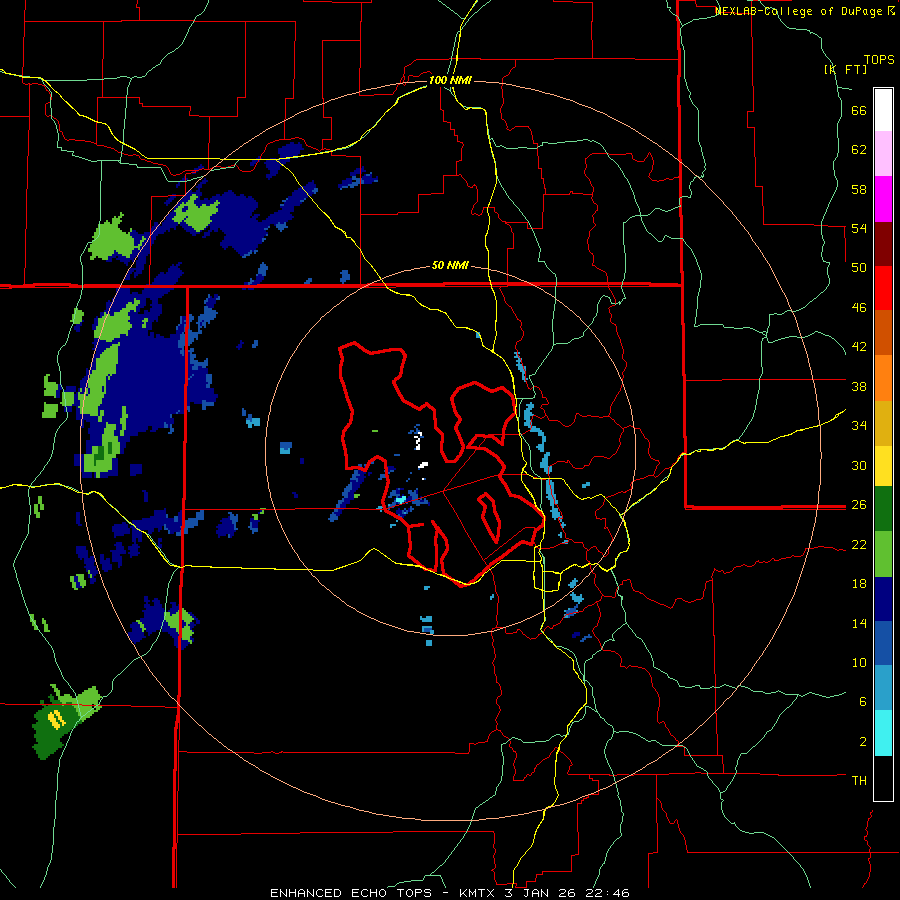The image size is (900, 900).
Task: Click the TH threshold label
Action: (x=859, y=781)
